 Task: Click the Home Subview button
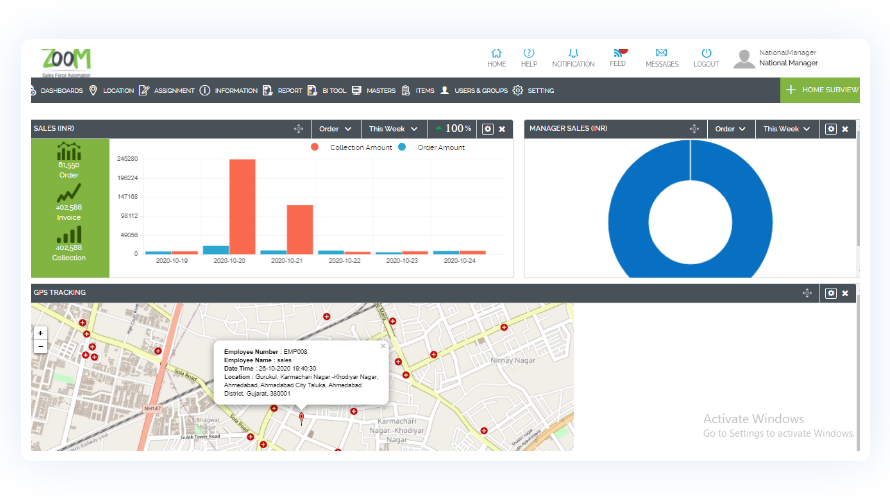click(x=820, y=90)
